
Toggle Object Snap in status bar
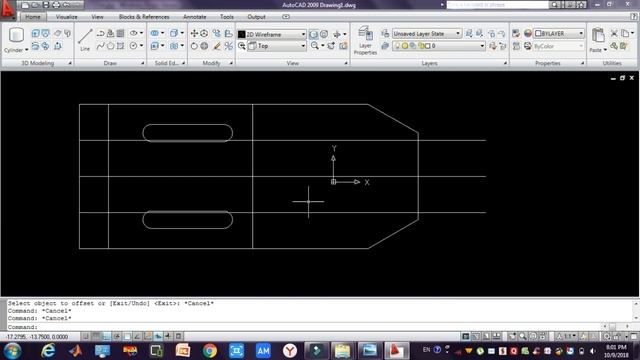(x=127, y=337)
